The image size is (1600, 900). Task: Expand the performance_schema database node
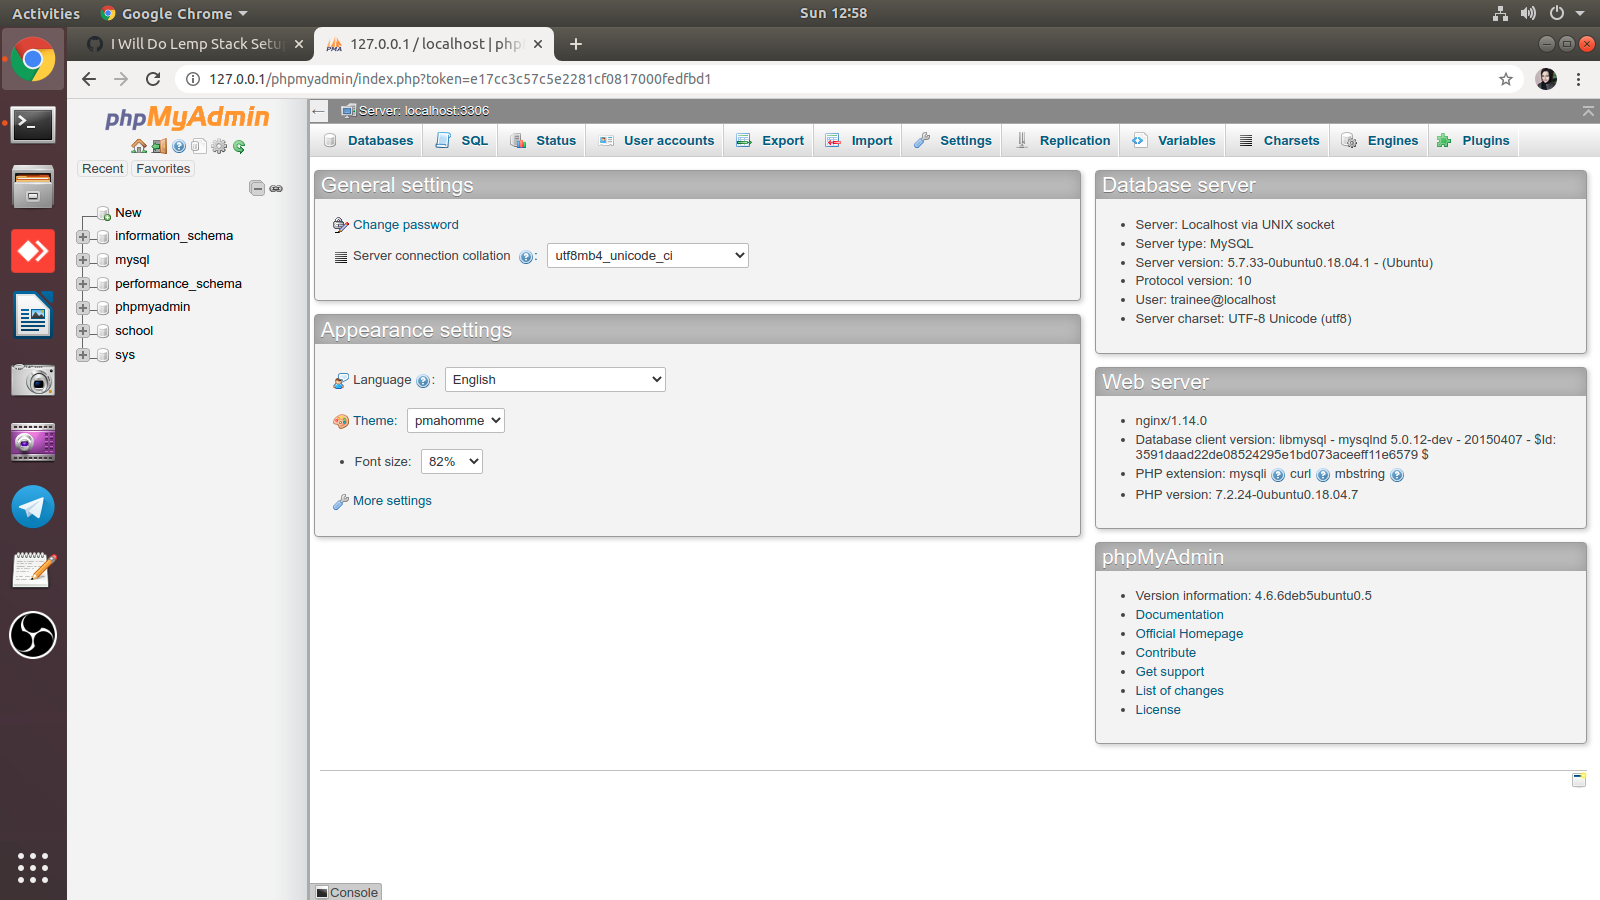(83, 284)
